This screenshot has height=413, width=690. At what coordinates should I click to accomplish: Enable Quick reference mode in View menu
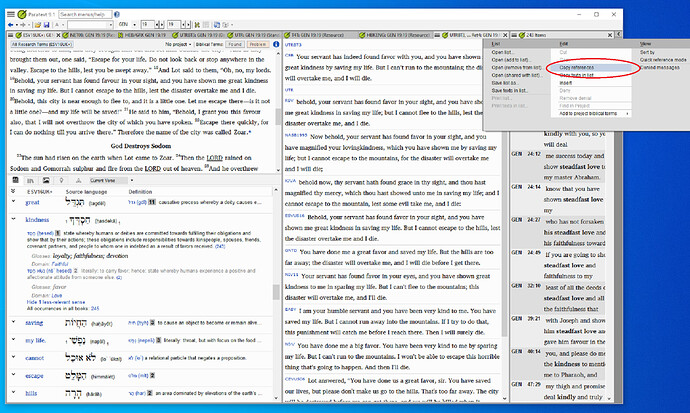pos(663,60)
